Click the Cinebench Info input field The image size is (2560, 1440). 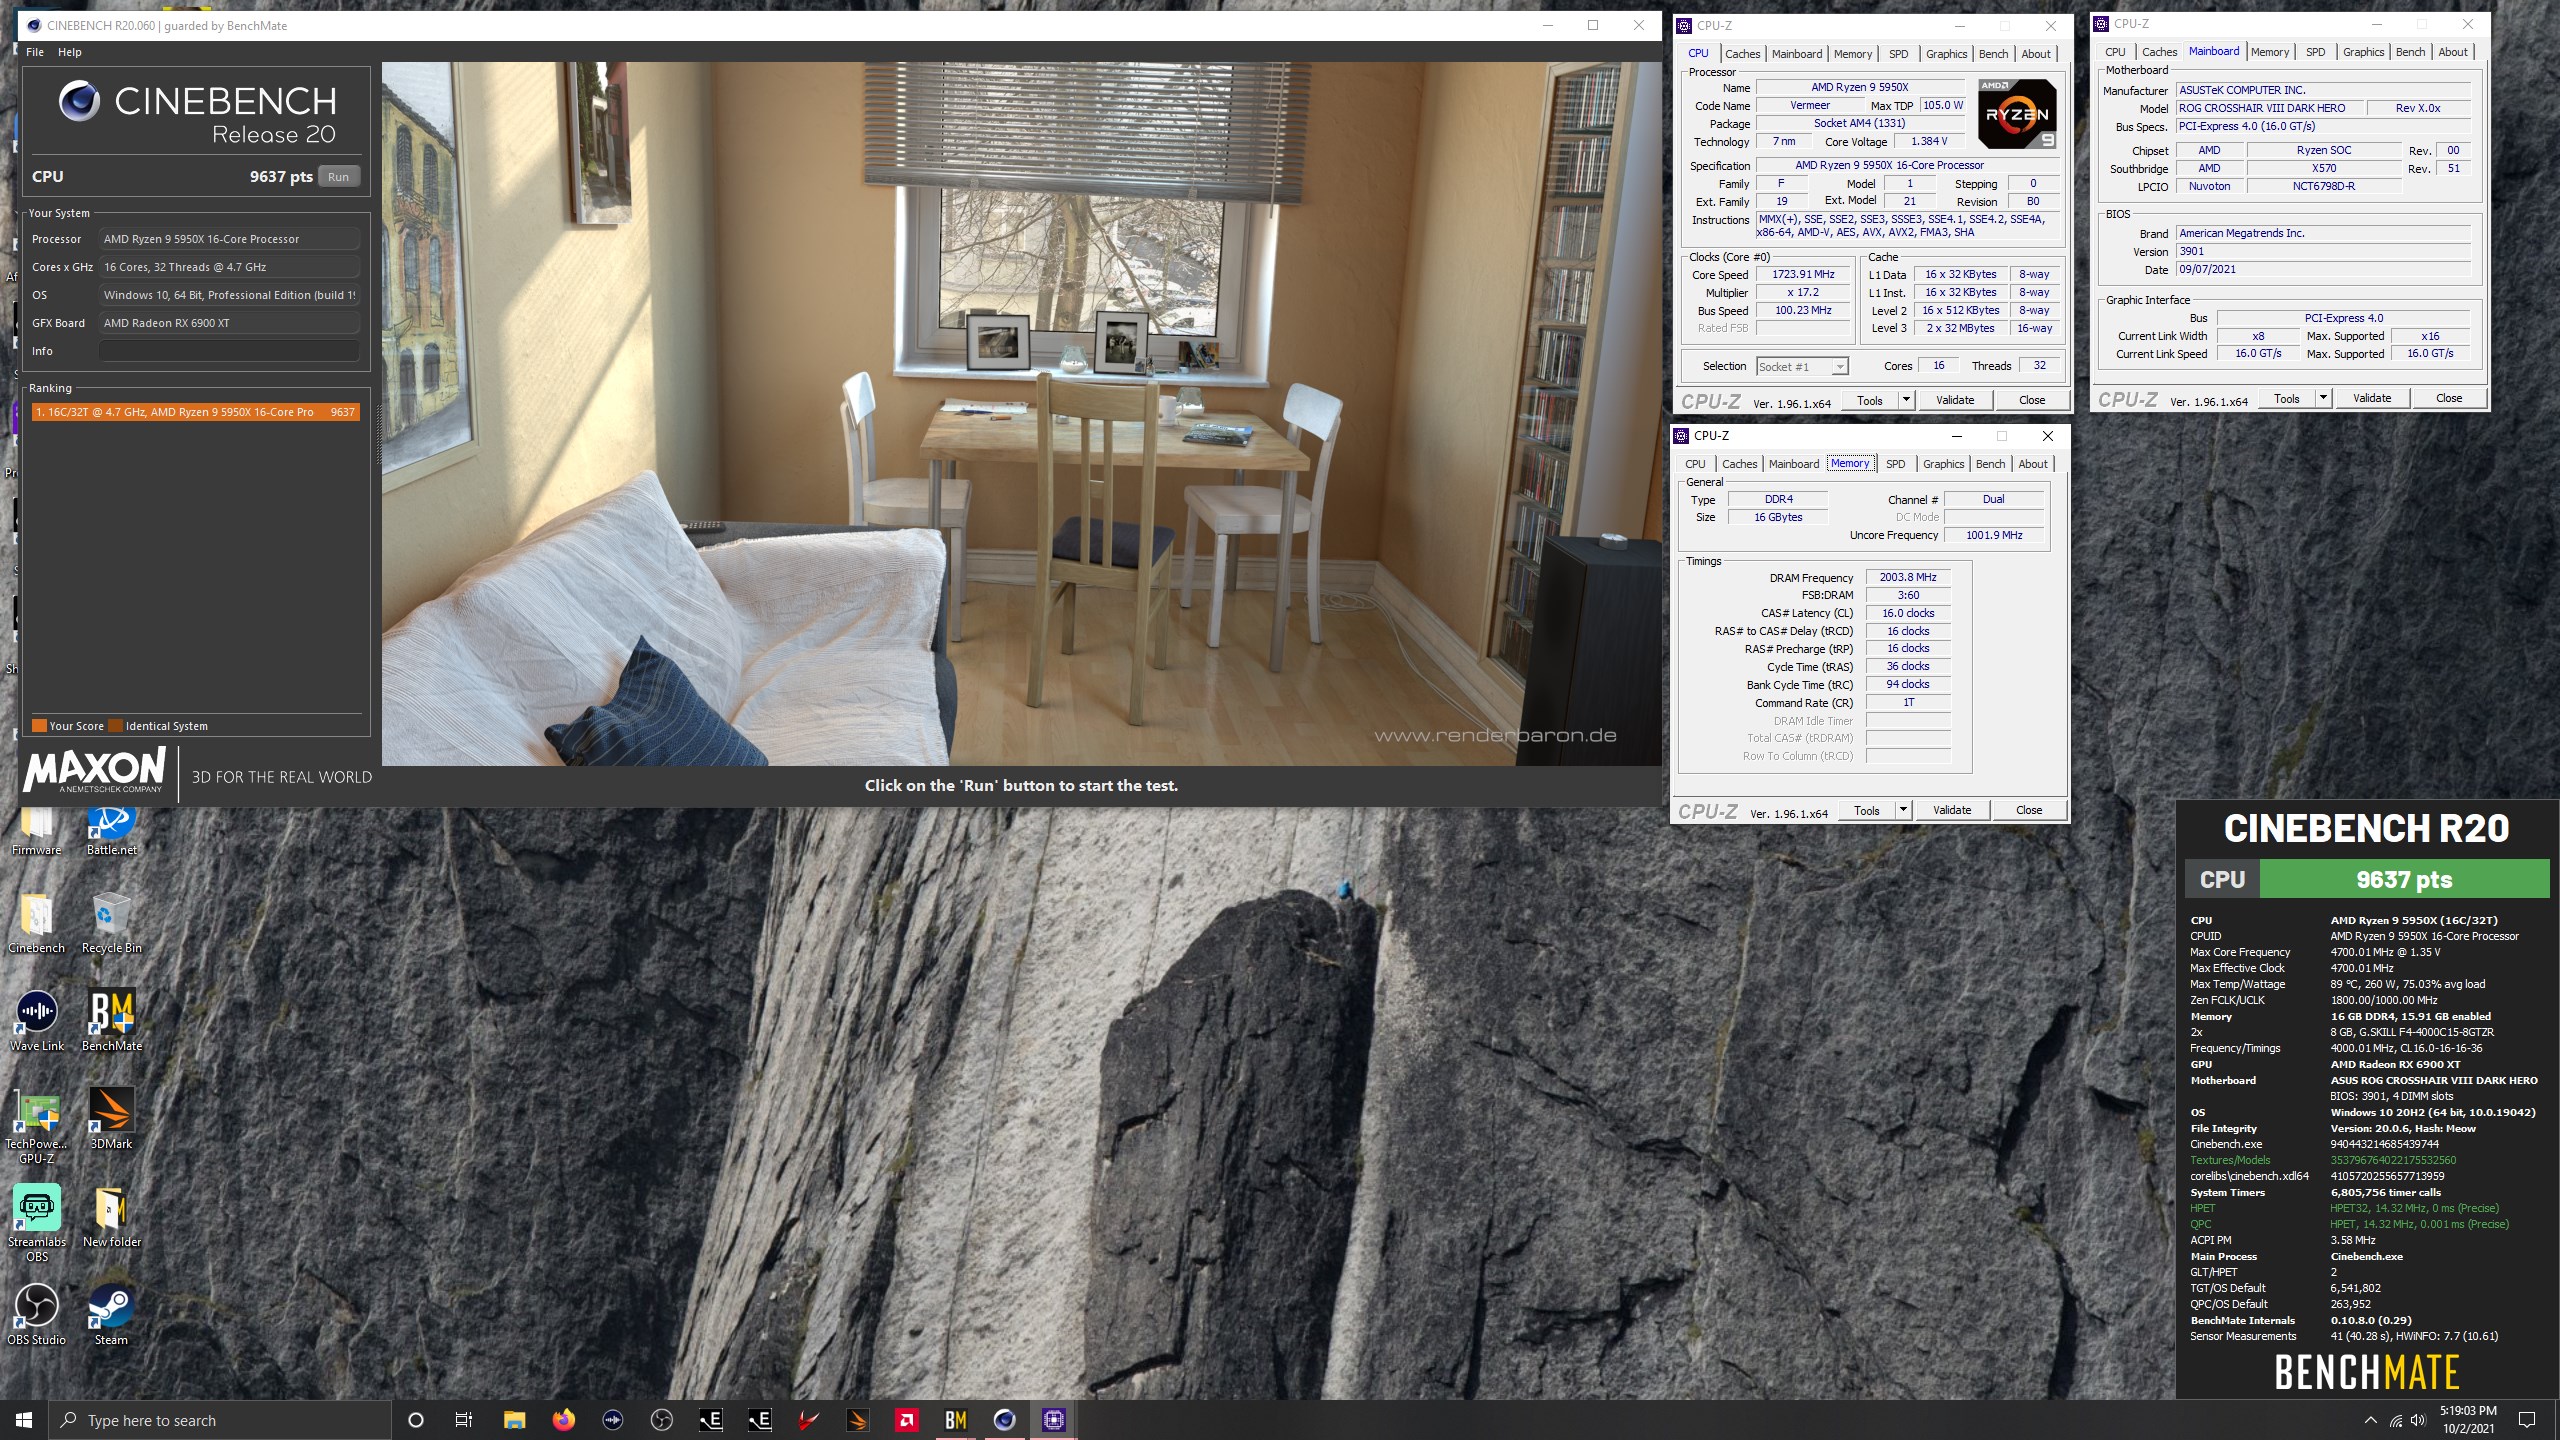pos(229,351)
